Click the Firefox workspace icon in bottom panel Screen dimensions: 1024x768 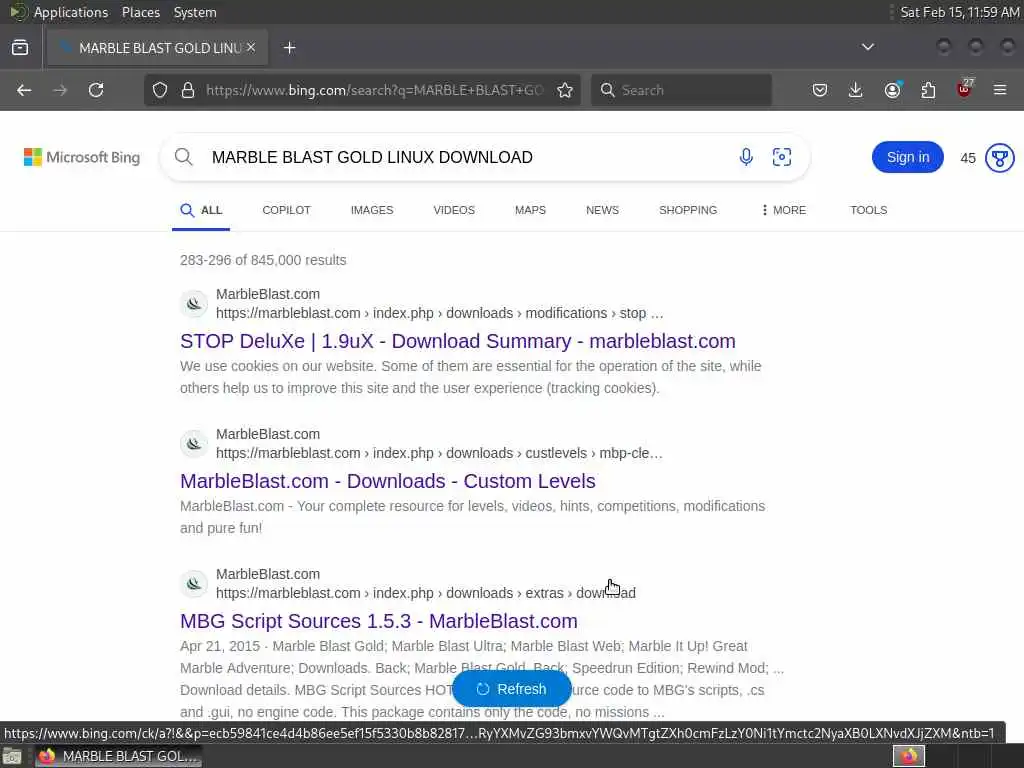point(909,756)
